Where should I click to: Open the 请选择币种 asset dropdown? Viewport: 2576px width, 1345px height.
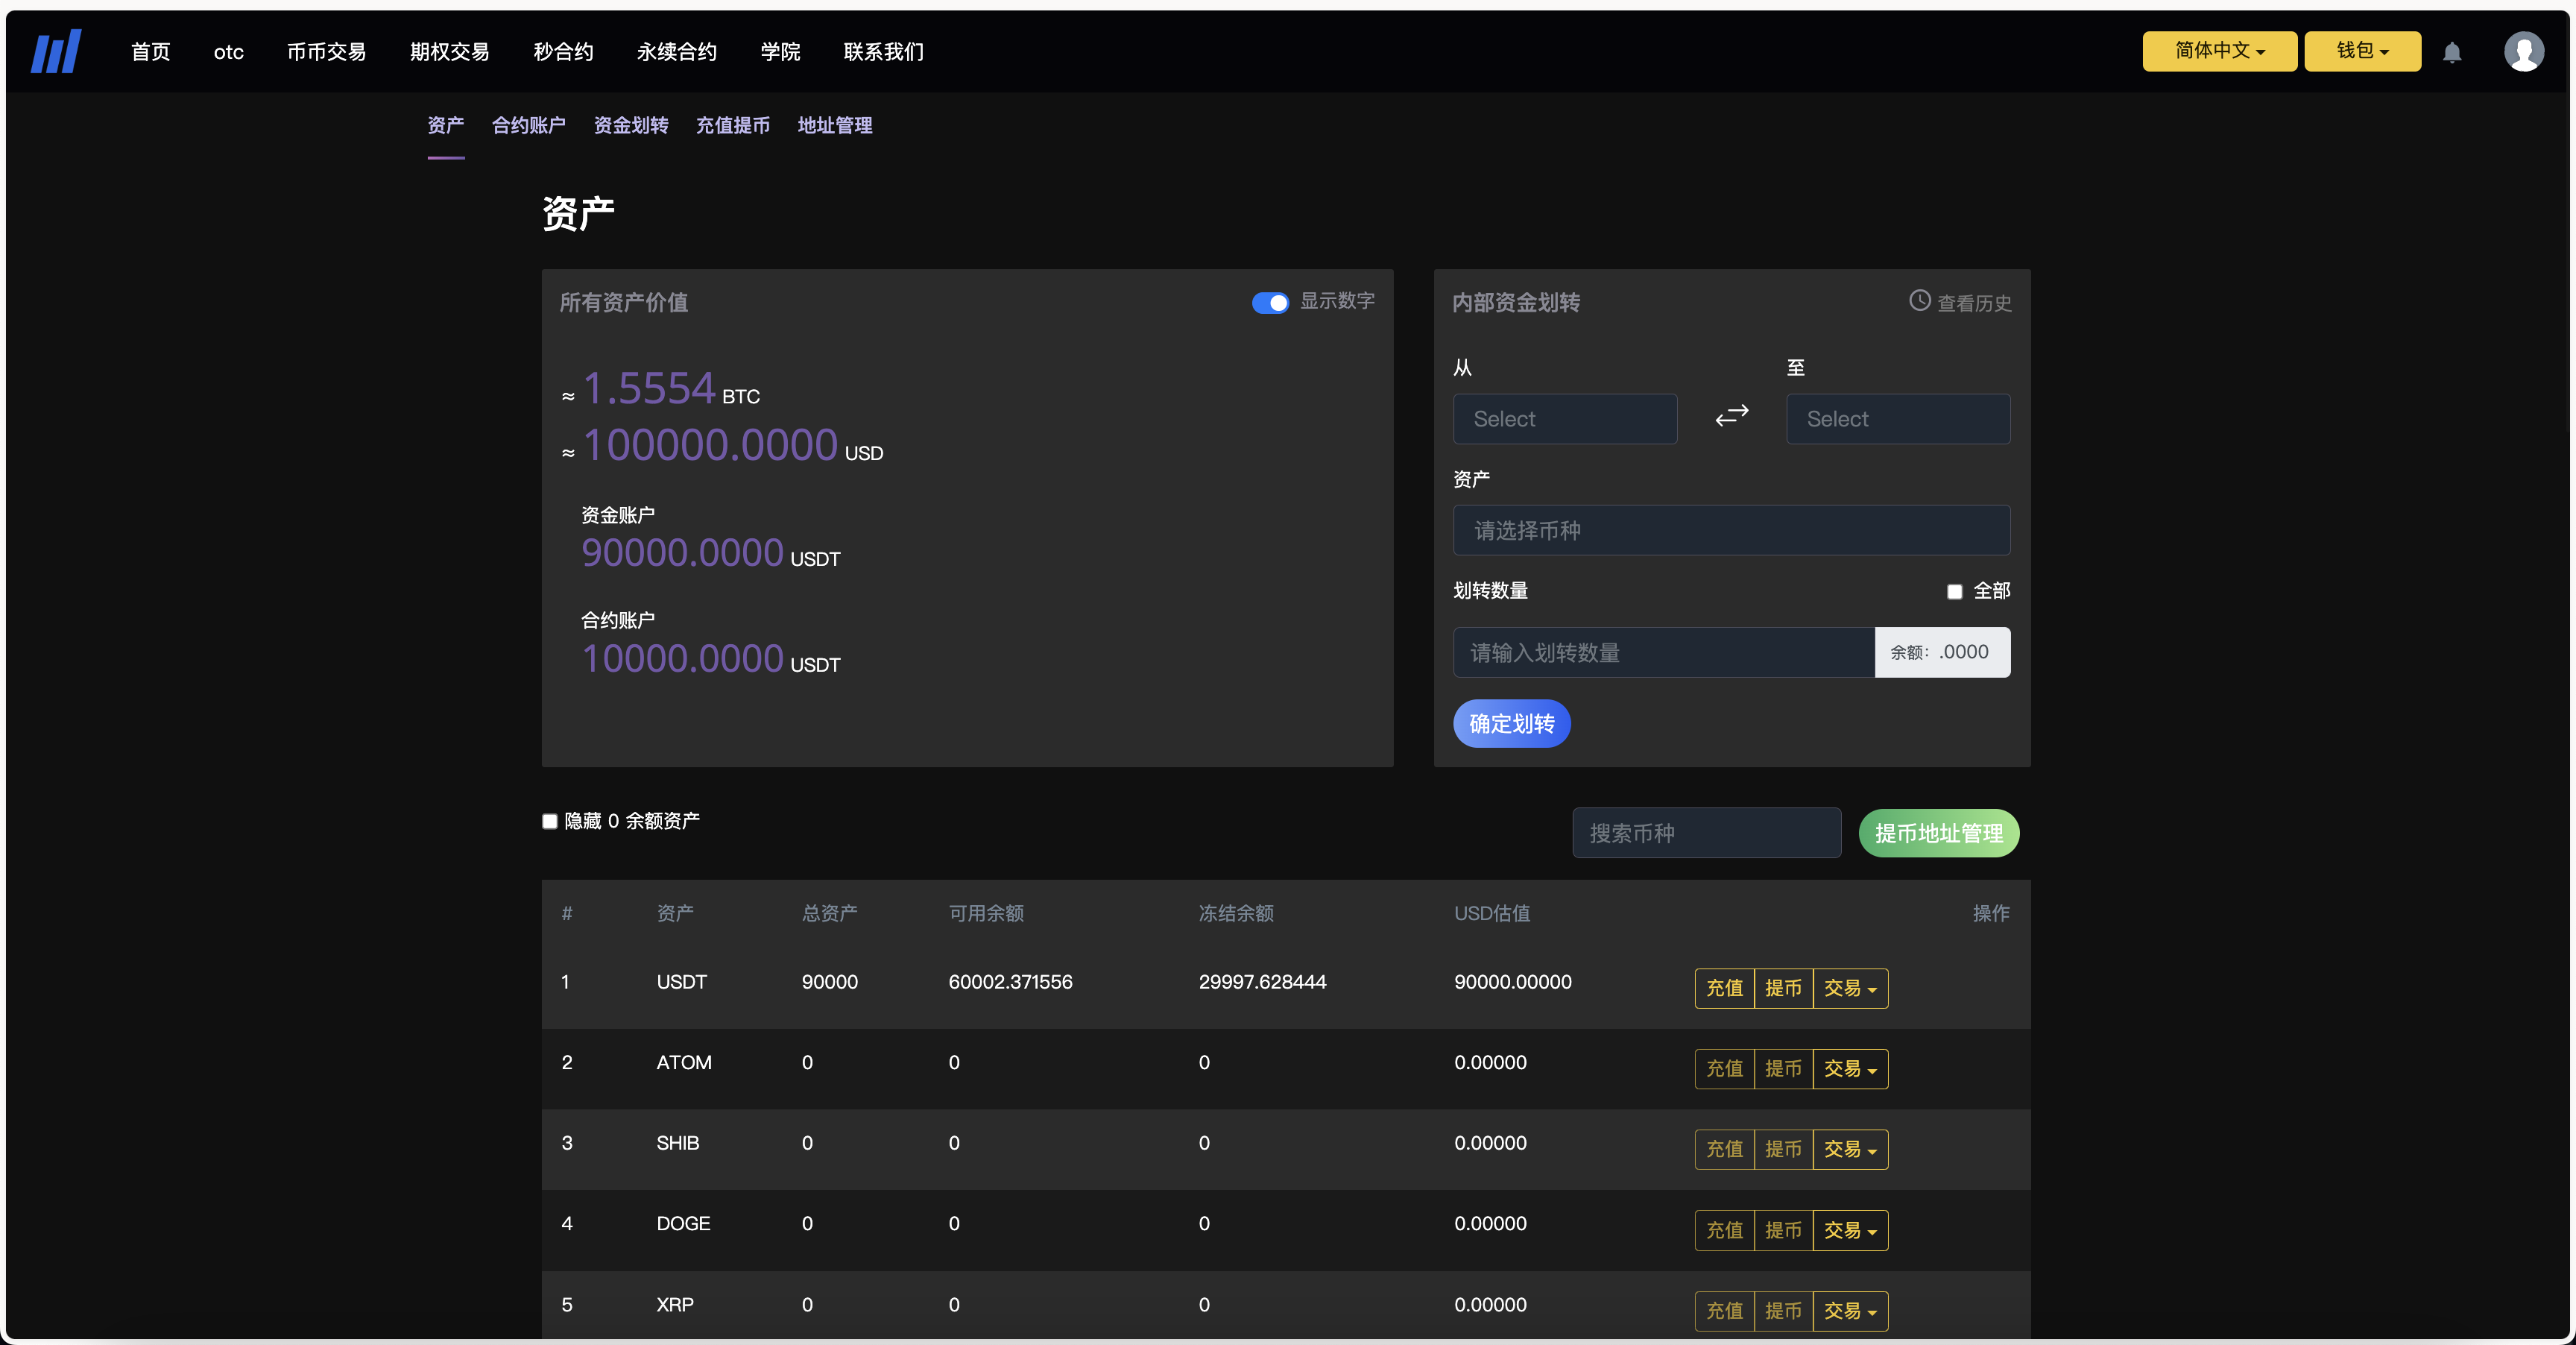coord(1731,530)
